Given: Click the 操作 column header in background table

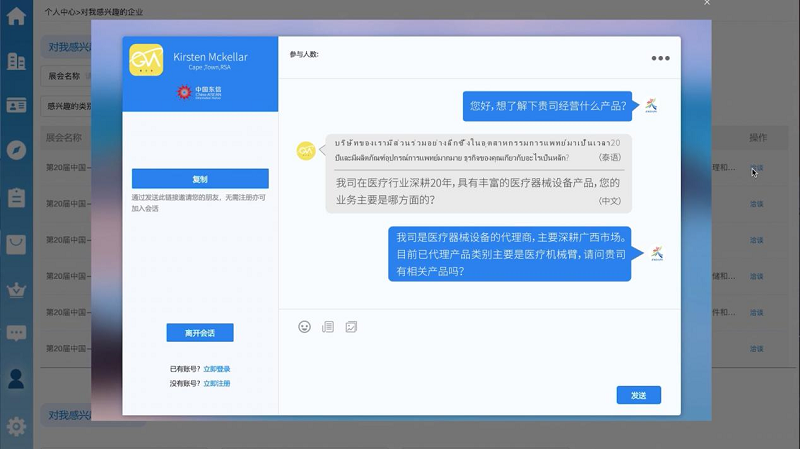Looking at the screenshot, I should click(x=758, y=138).
